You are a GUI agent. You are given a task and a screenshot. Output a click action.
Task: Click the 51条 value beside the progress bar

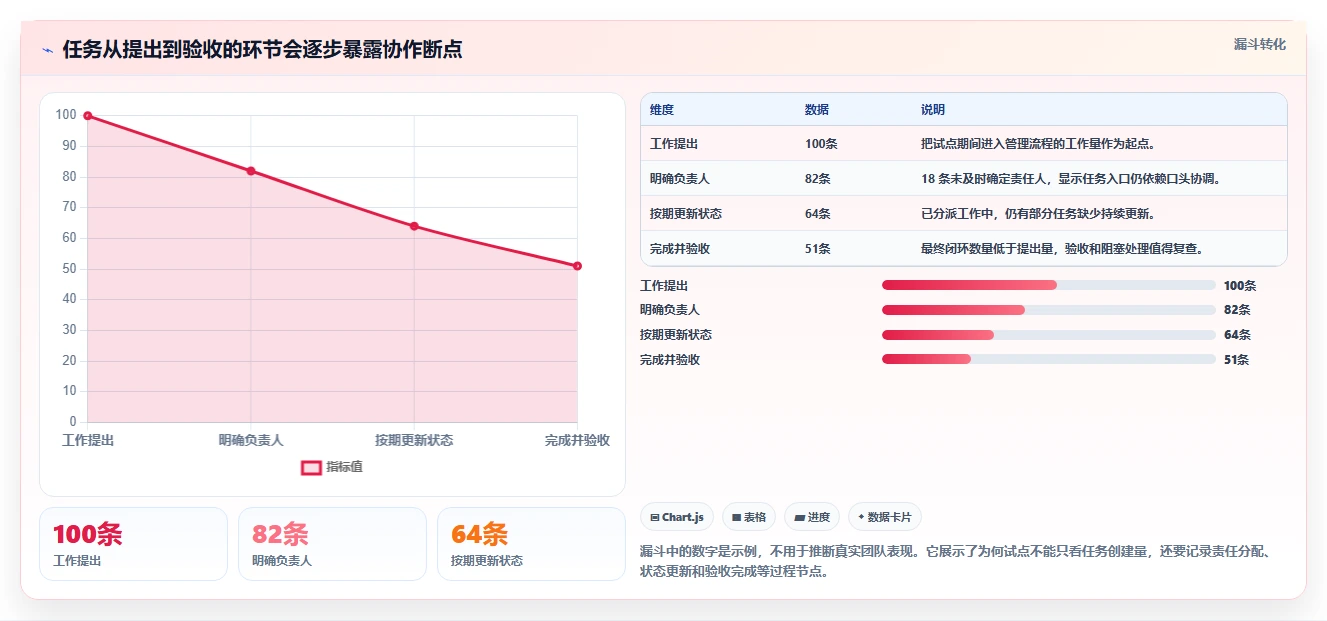pos(1237,359)
